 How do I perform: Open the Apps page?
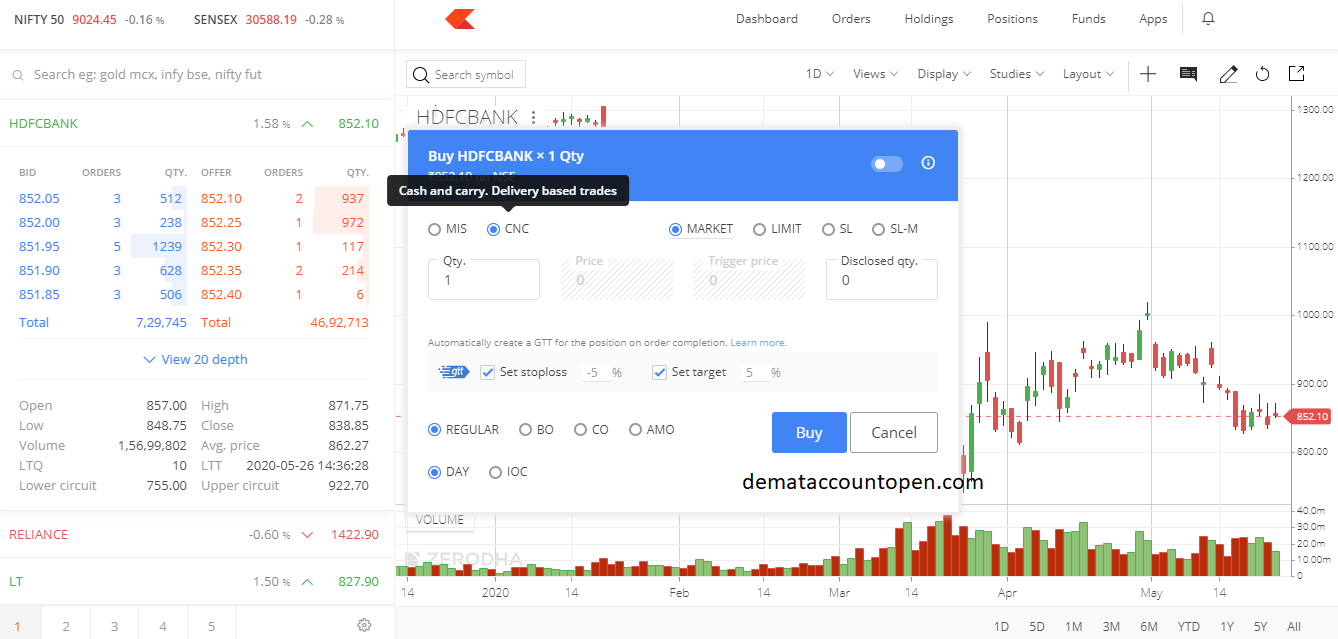(x=1153, y=19)
